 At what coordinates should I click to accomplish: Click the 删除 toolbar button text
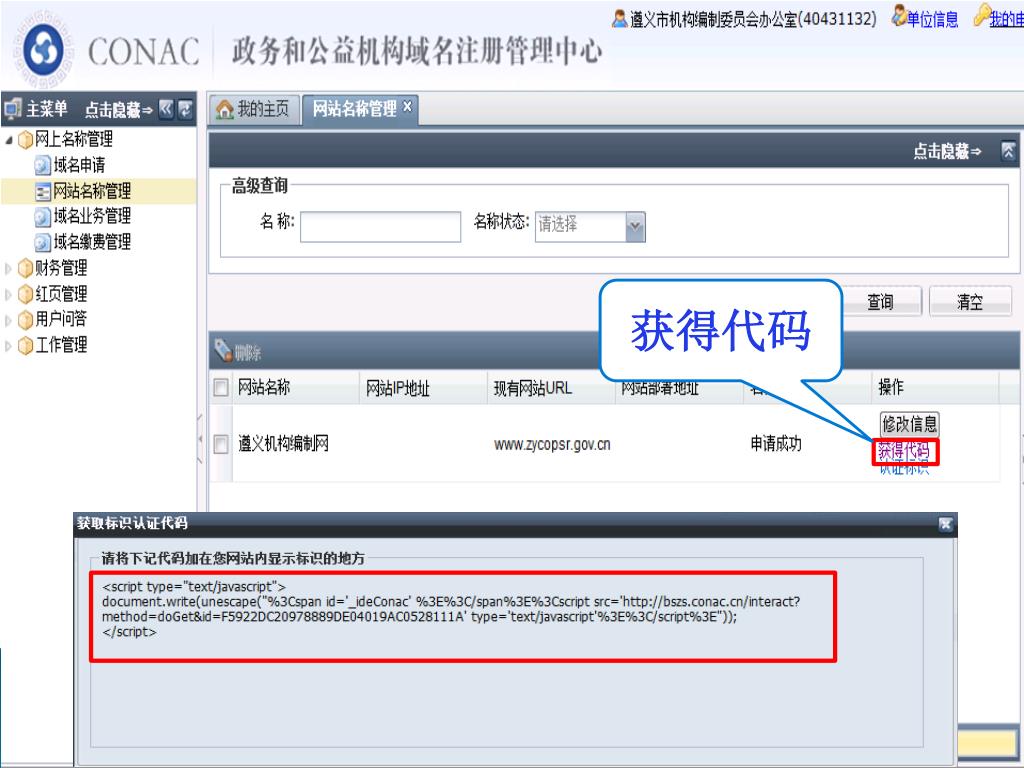[248, 353]
